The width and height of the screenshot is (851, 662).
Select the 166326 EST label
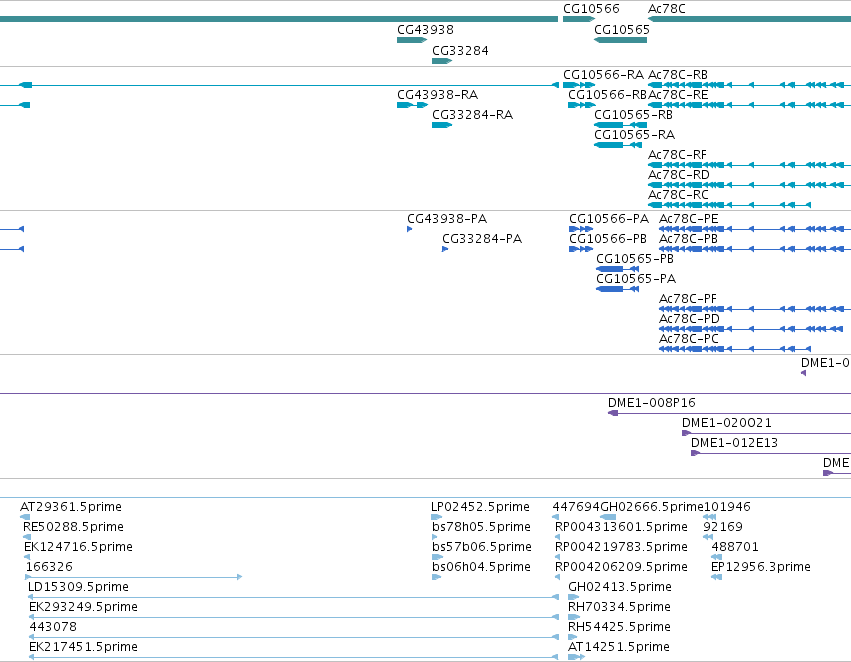coord(49,567)
